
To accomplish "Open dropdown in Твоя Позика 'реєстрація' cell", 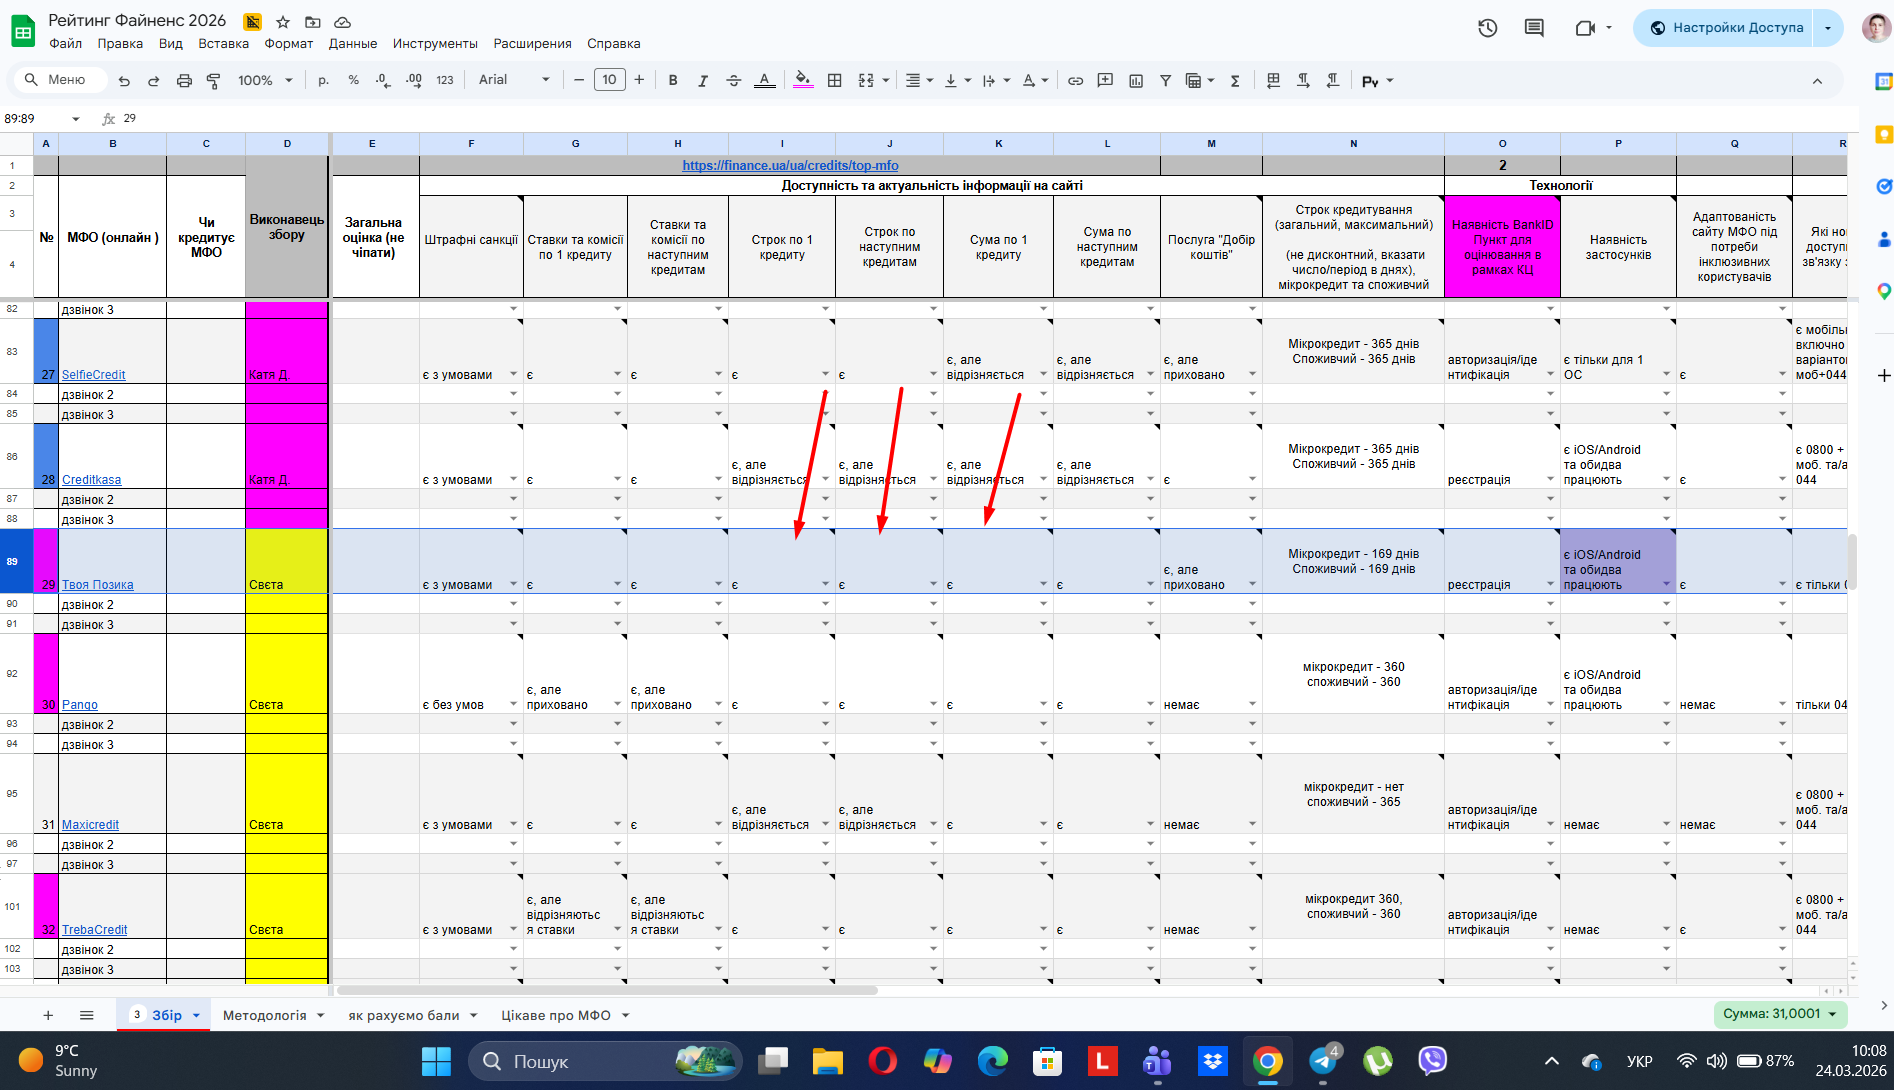I will tap(1551, 585).
